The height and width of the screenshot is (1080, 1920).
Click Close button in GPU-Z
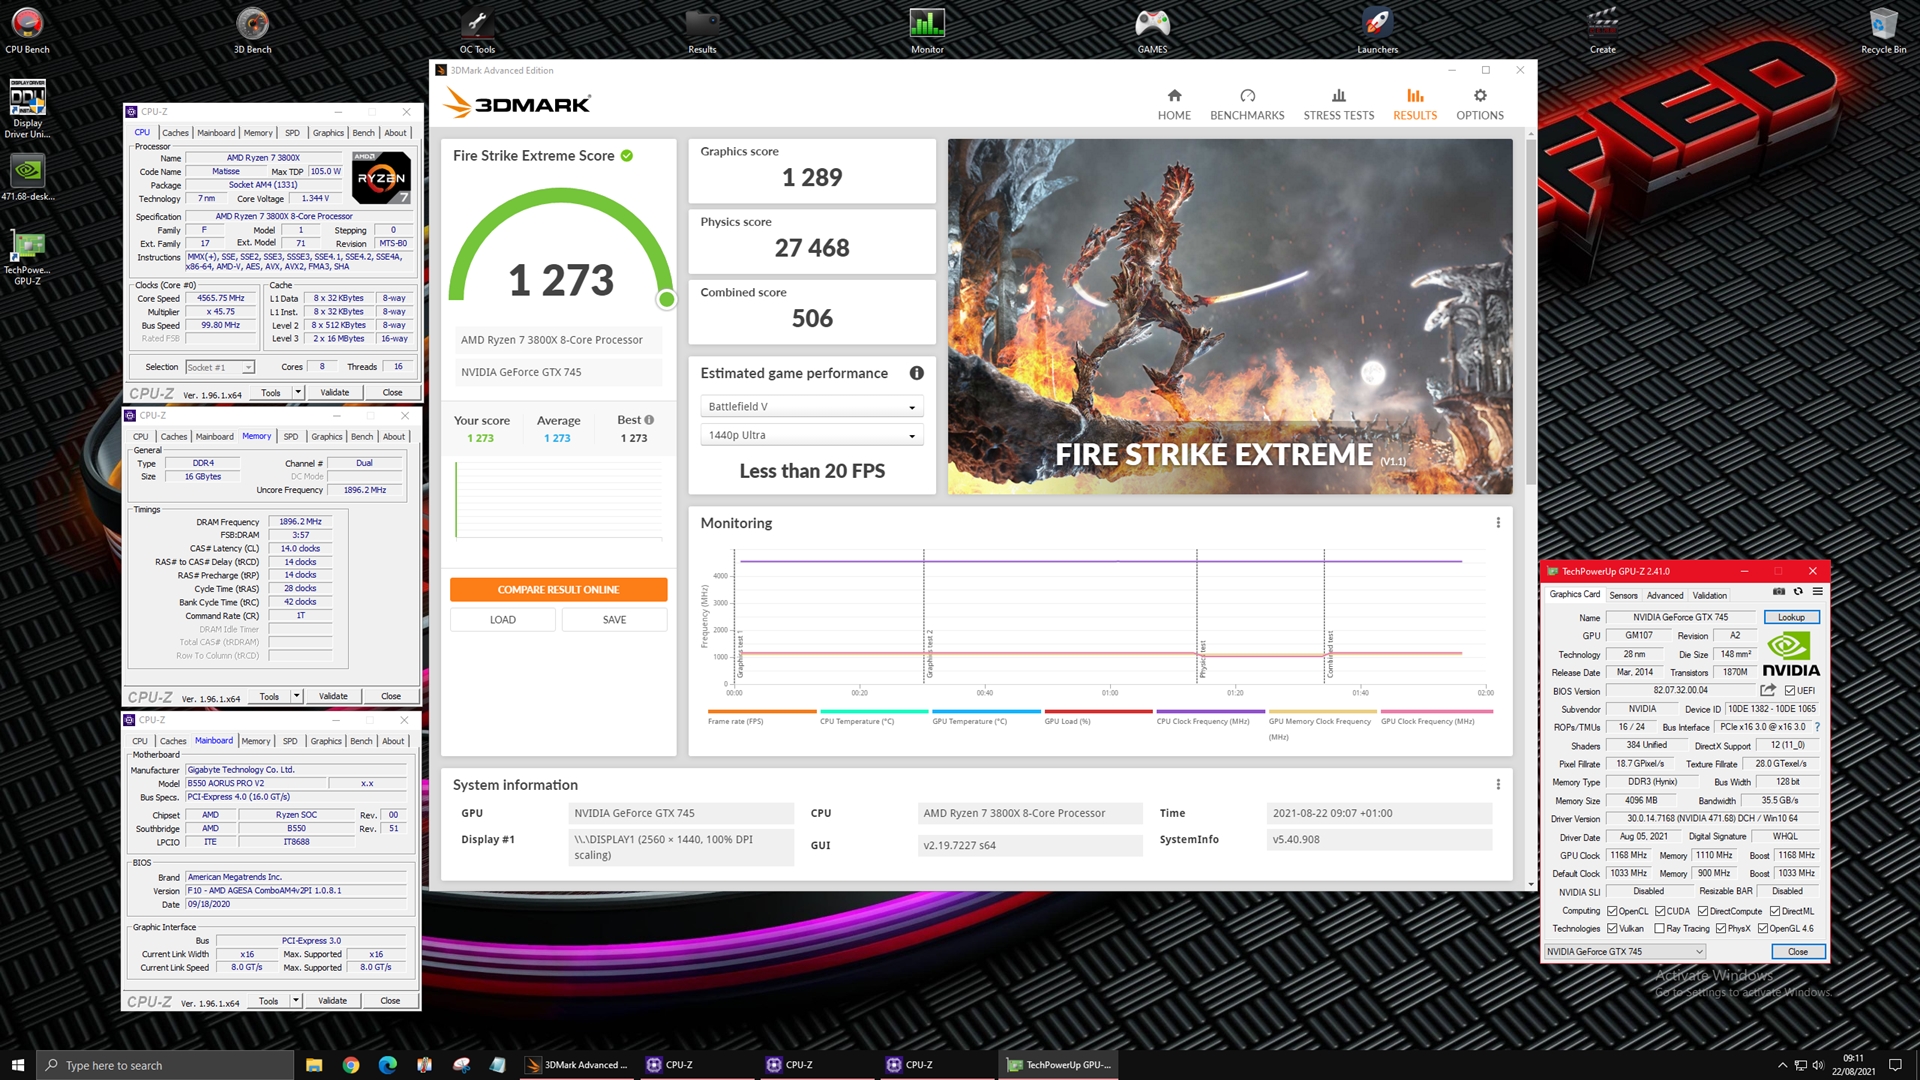1798,951
